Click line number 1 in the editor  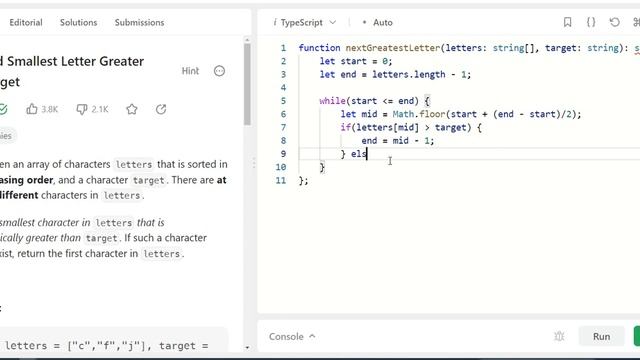click(x=283, y=48)
